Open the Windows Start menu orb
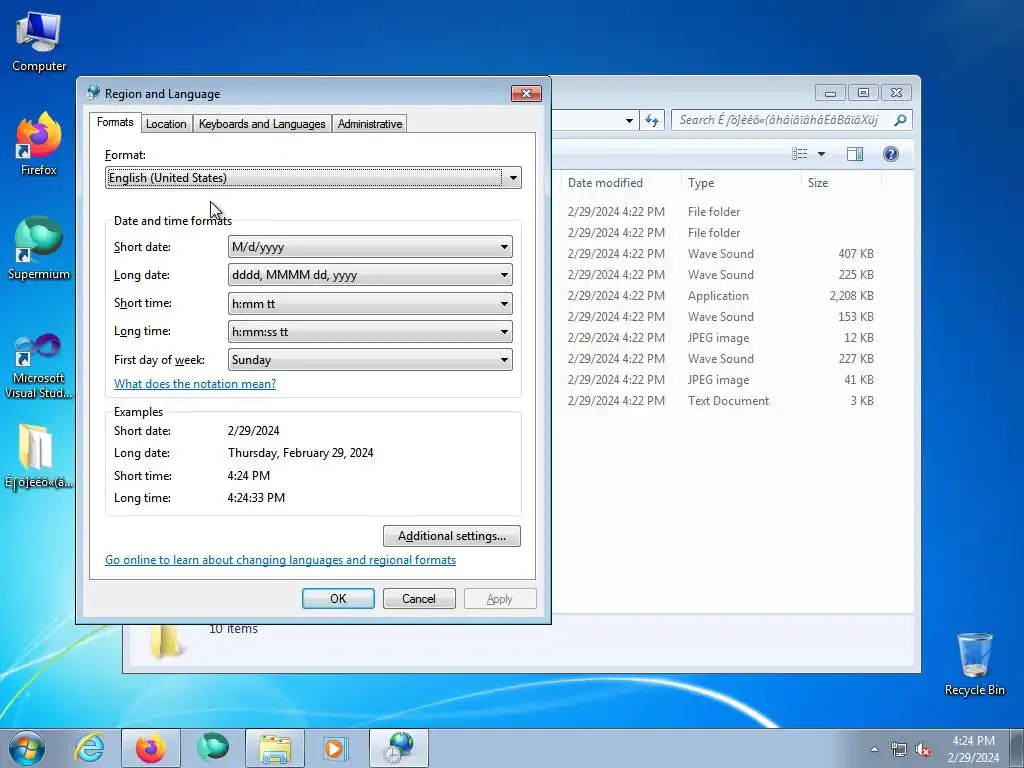1024x768 pixels. pyautogui.click(x=27, y=748)
